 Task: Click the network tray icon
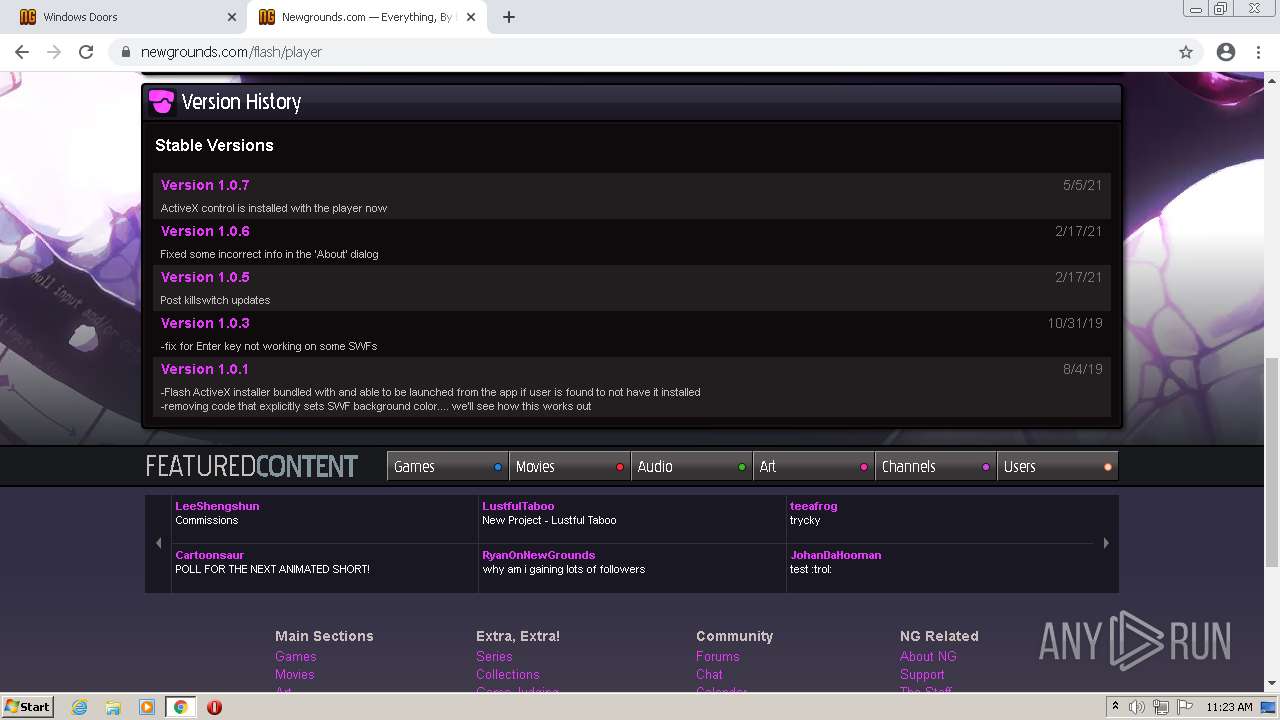coord(1161,707)
